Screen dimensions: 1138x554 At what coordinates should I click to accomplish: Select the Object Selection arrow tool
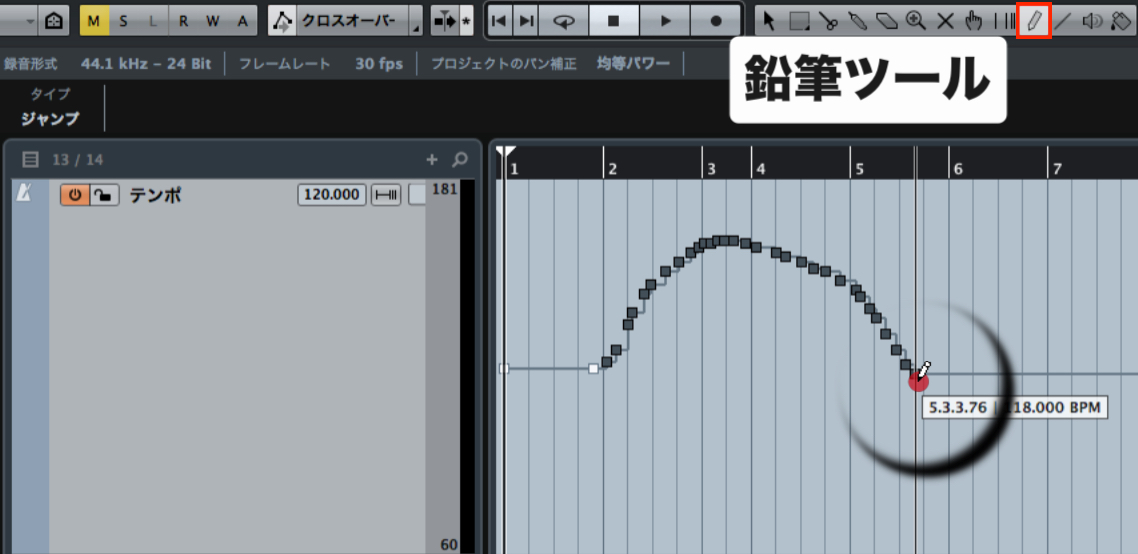click(x=770, y=21)
